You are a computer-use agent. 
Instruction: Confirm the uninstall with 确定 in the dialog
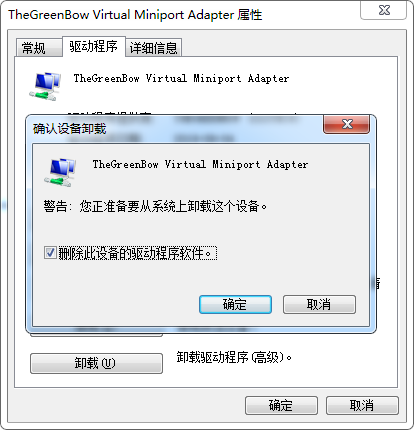point(235,304)
